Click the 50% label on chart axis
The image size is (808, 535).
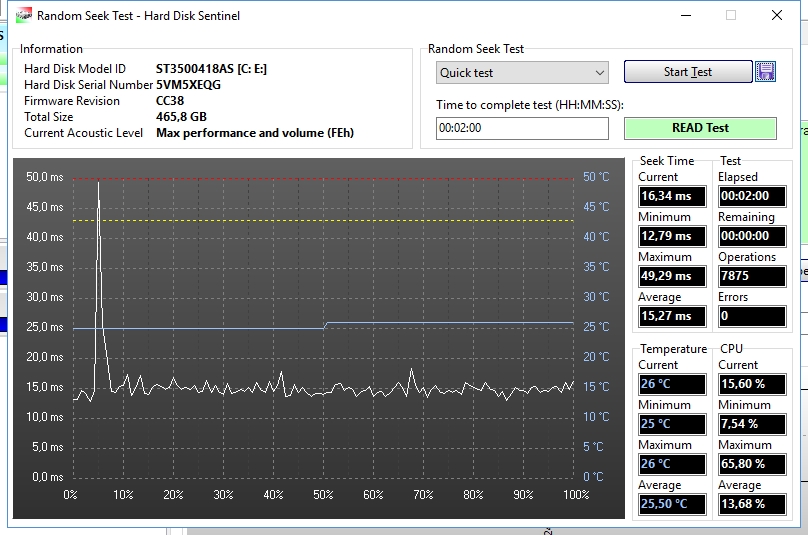click(x=323, y=495)
